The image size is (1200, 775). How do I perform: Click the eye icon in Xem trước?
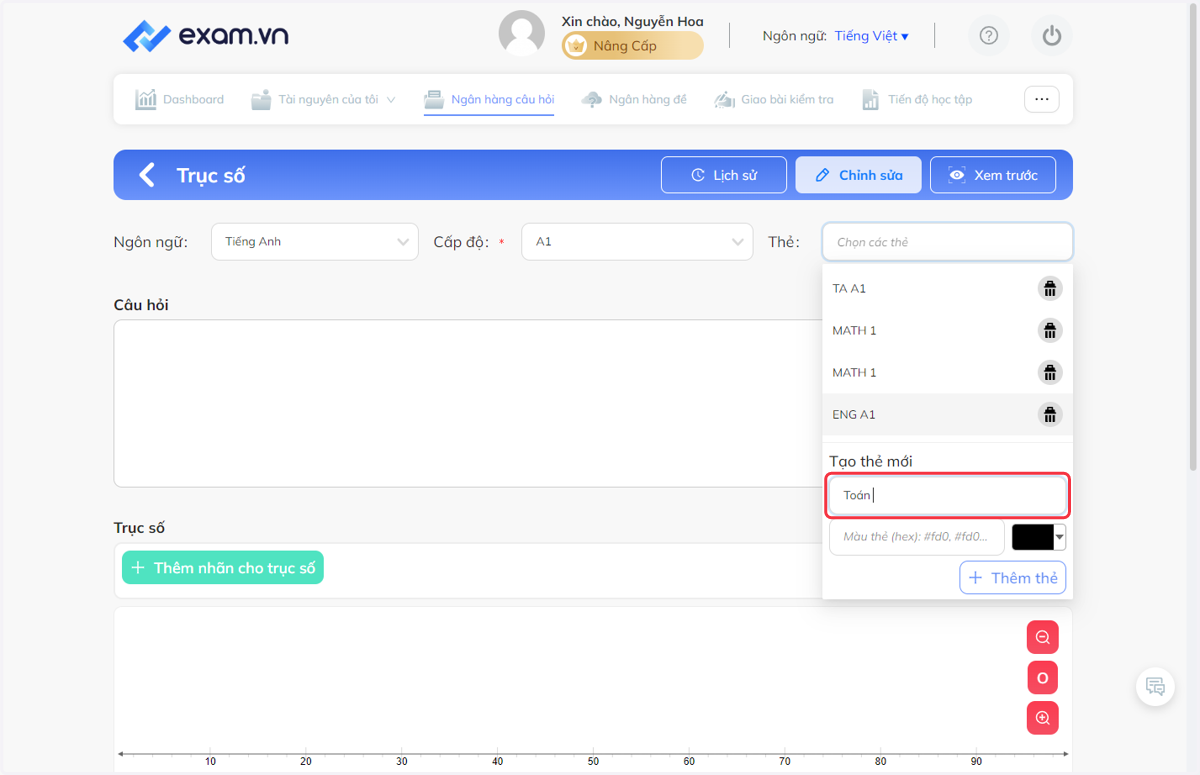pos(957,175)
